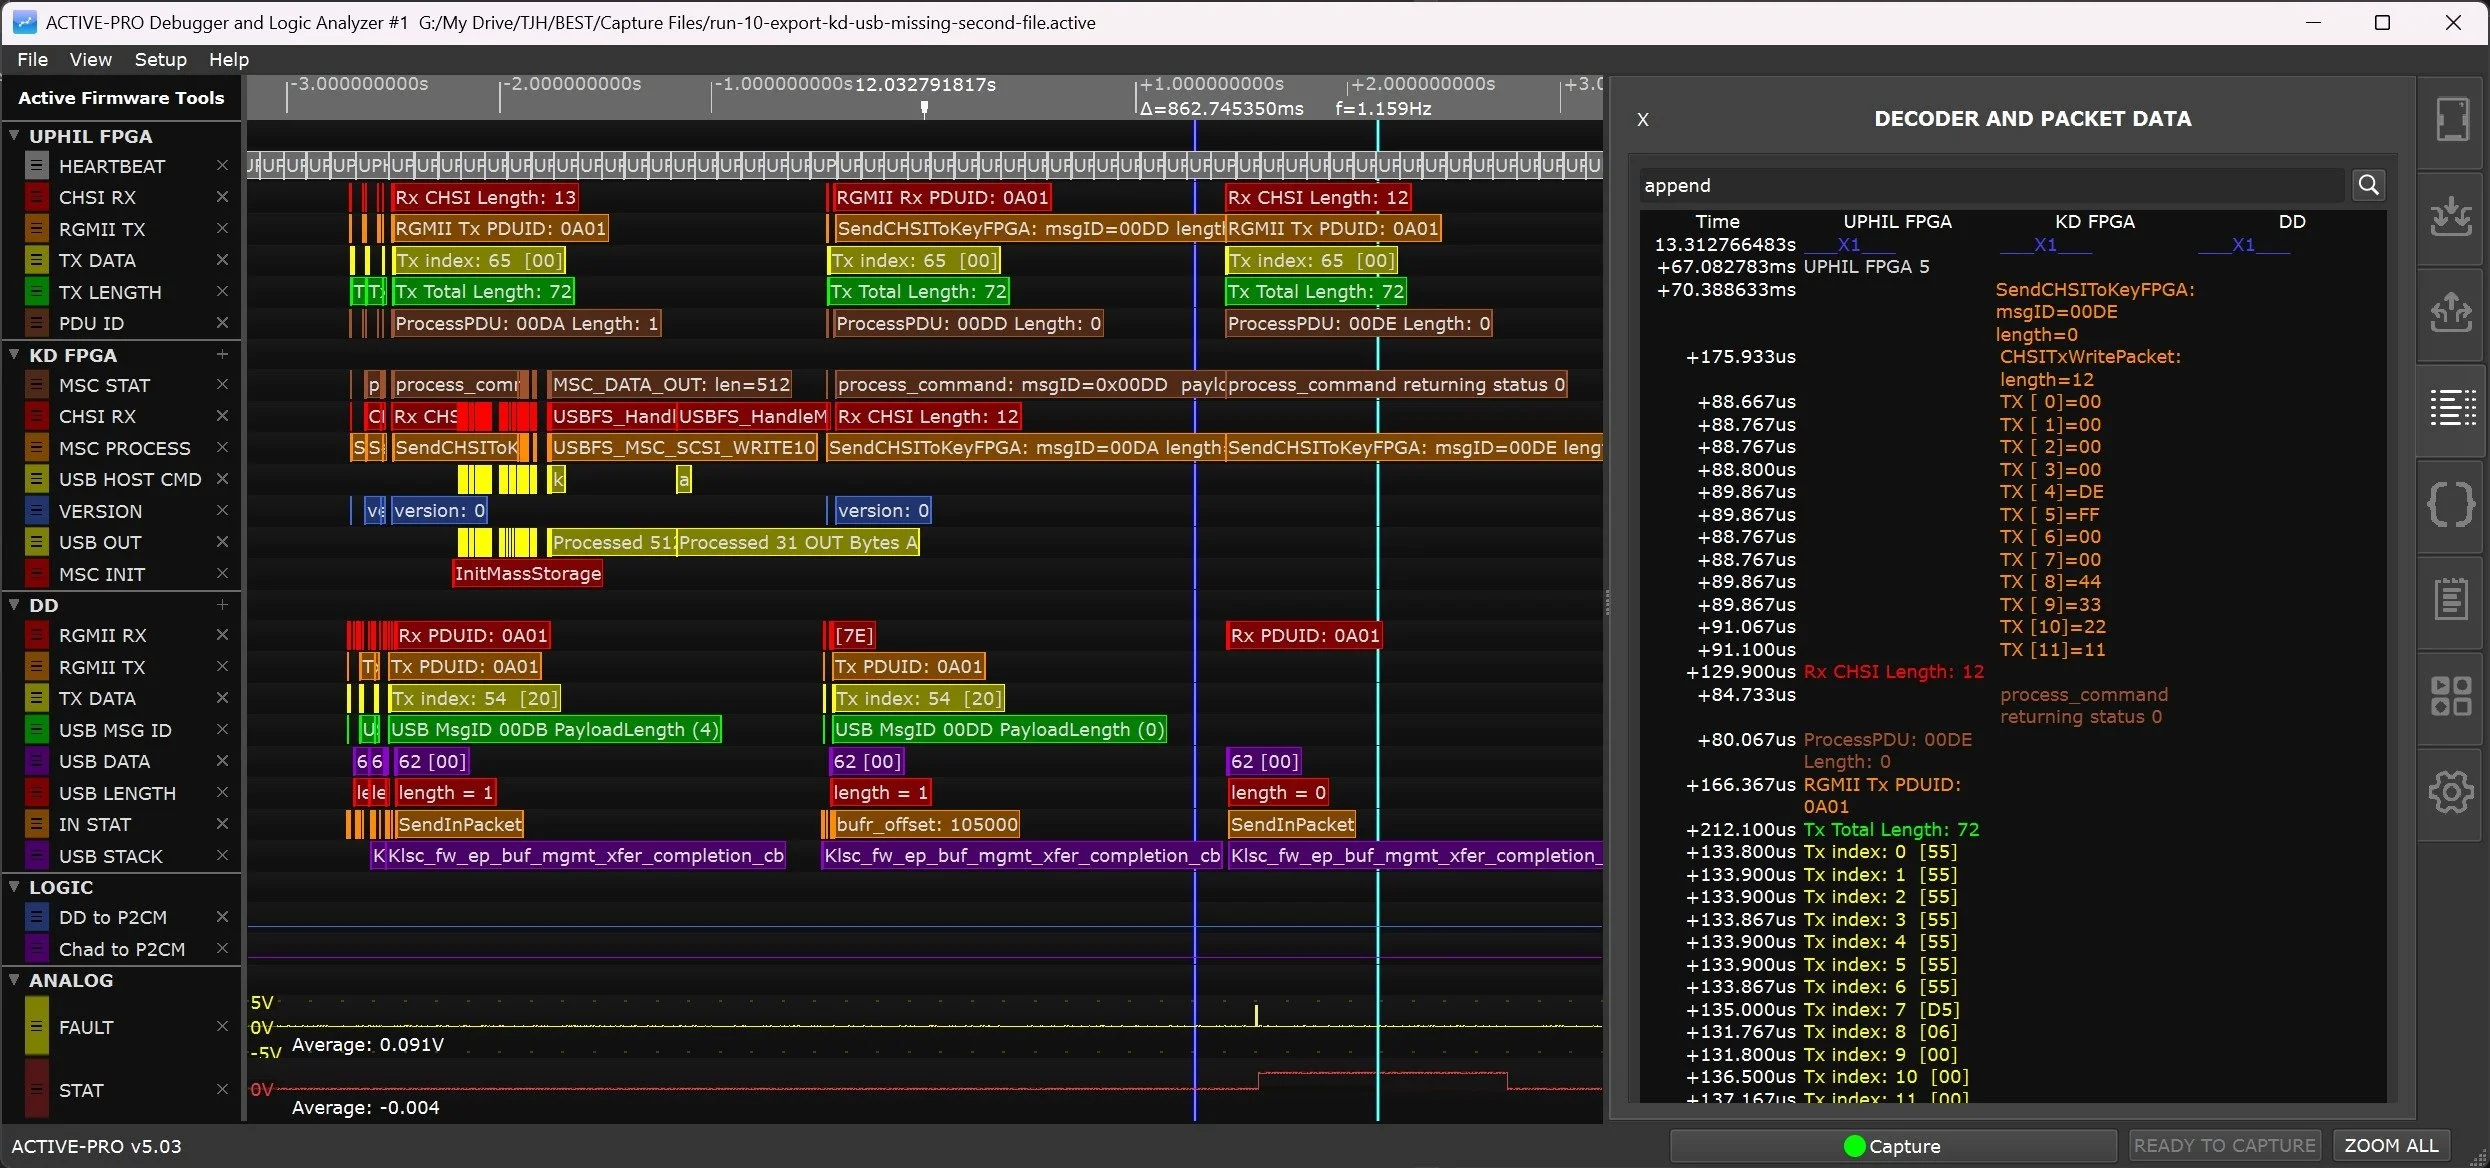Viewport: 2490px width, 1168px height.
Task: Collapse the UPHIL FPGA group
Action: coord(14,135)
